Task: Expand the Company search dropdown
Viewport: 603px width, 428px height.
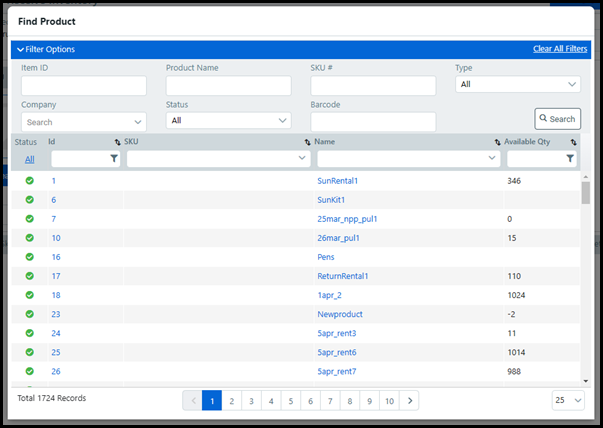Action: (x=83, y=122)
